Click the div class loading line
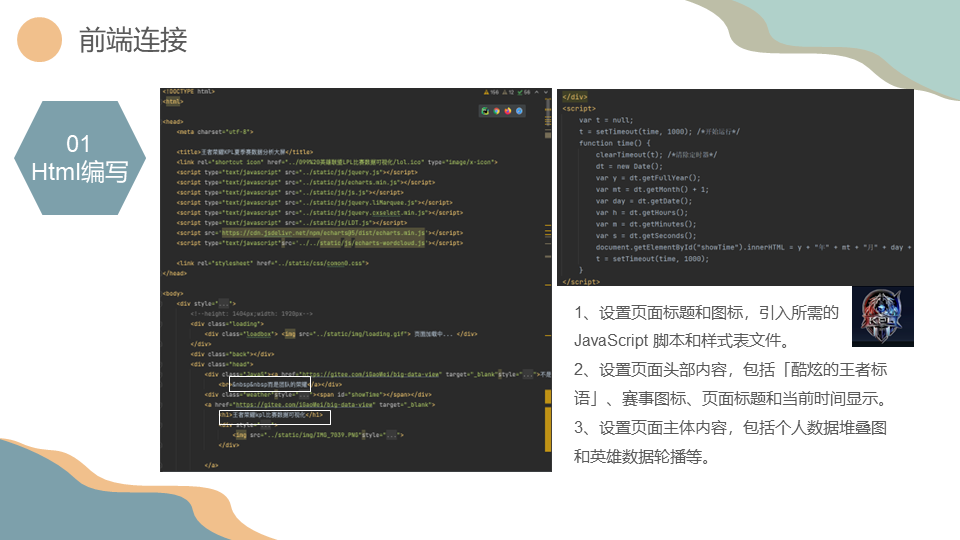Viewport: 960px width, 540px height. point(227,324)
